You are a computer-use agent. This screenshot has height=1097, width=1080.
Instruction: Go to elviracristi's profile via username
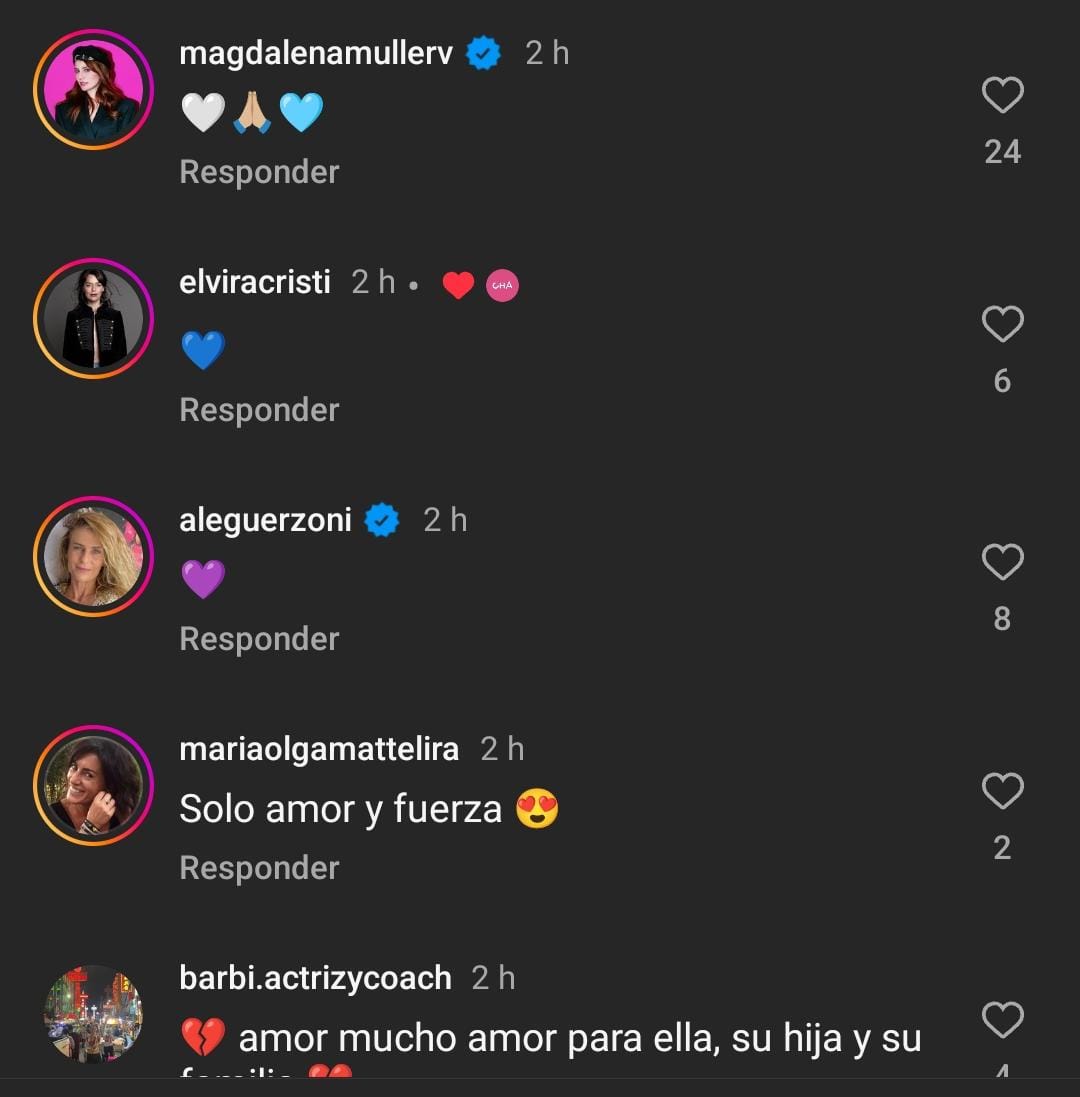pyautogui.click(x=255, y=282)
